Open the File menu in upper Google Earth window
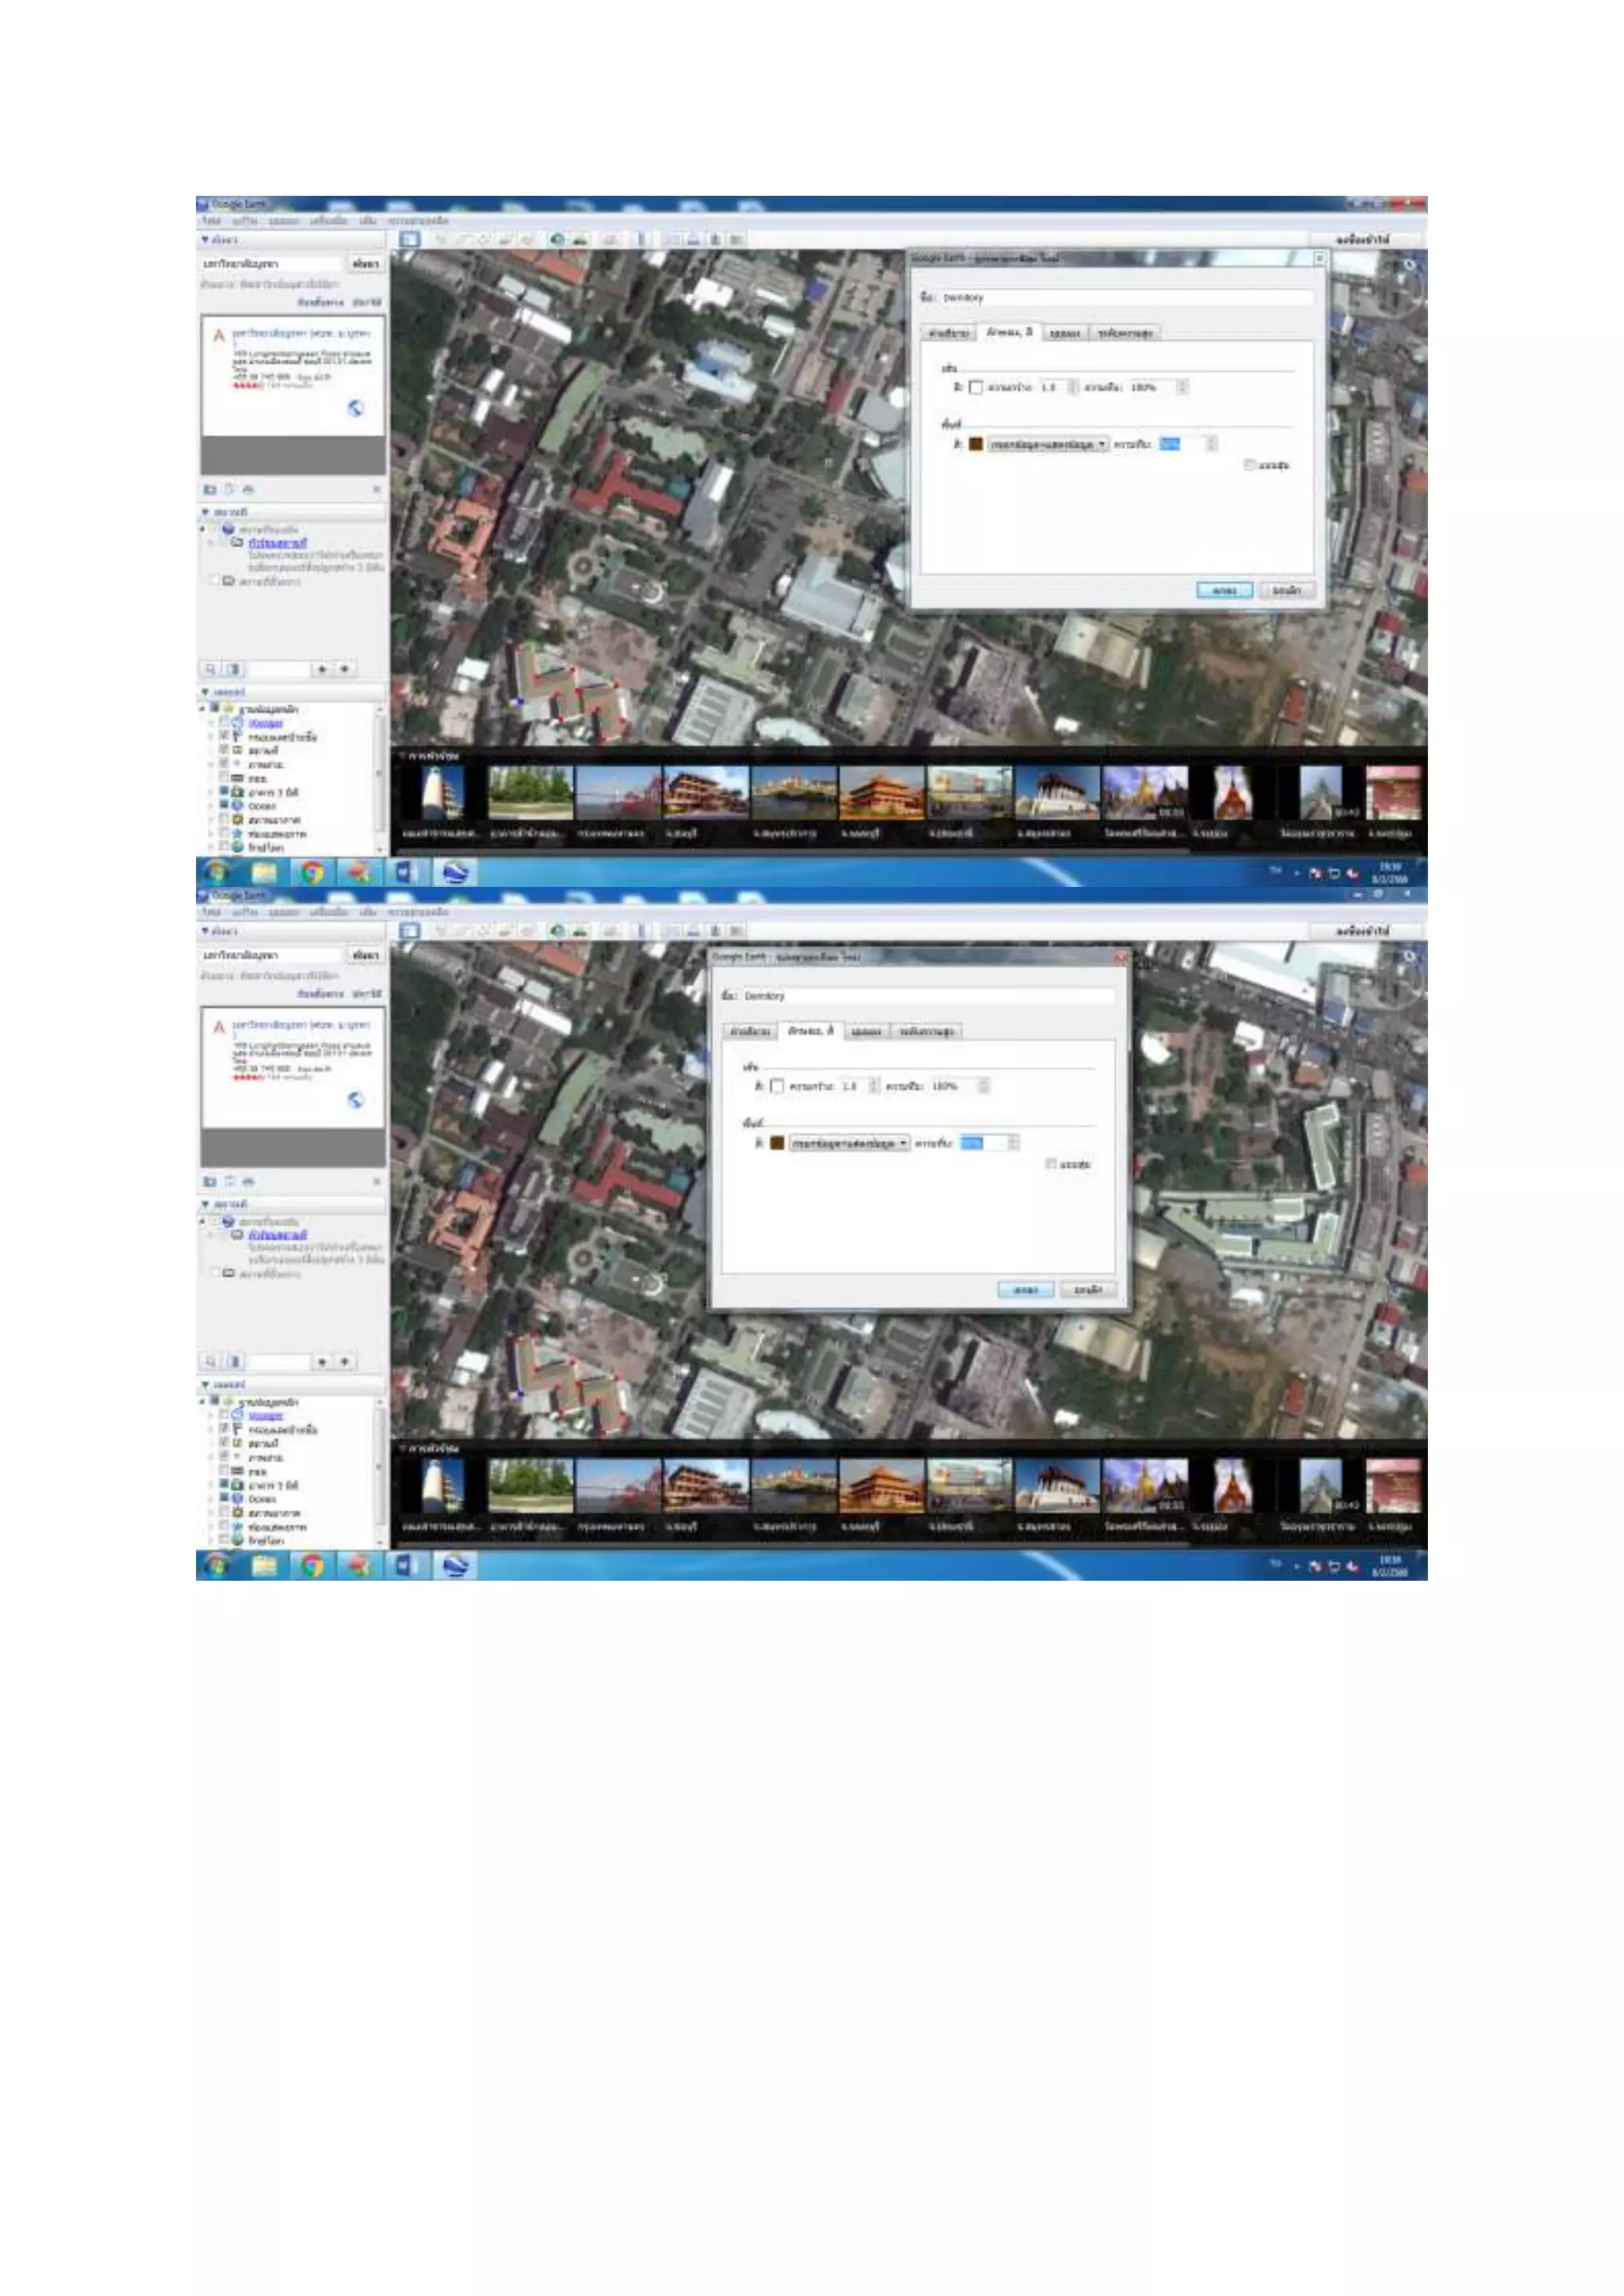 pos(211,220)
